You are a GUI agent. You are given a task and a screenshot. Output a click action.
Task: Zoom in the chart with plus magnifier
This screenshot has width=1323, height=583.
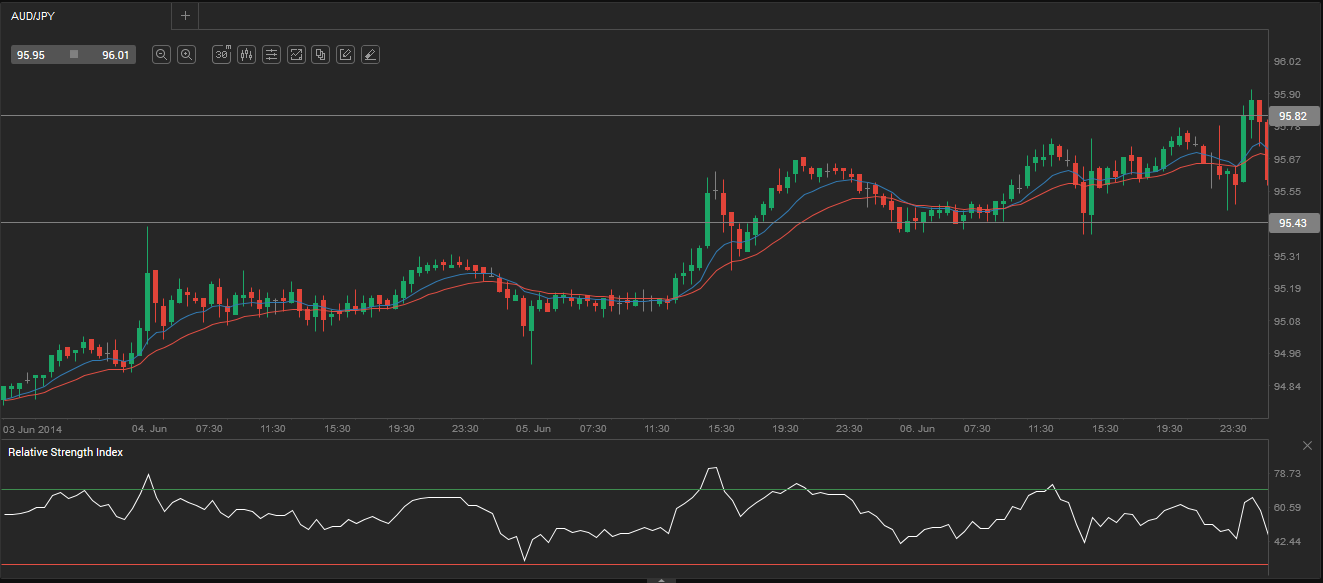[x=186, y=55]
